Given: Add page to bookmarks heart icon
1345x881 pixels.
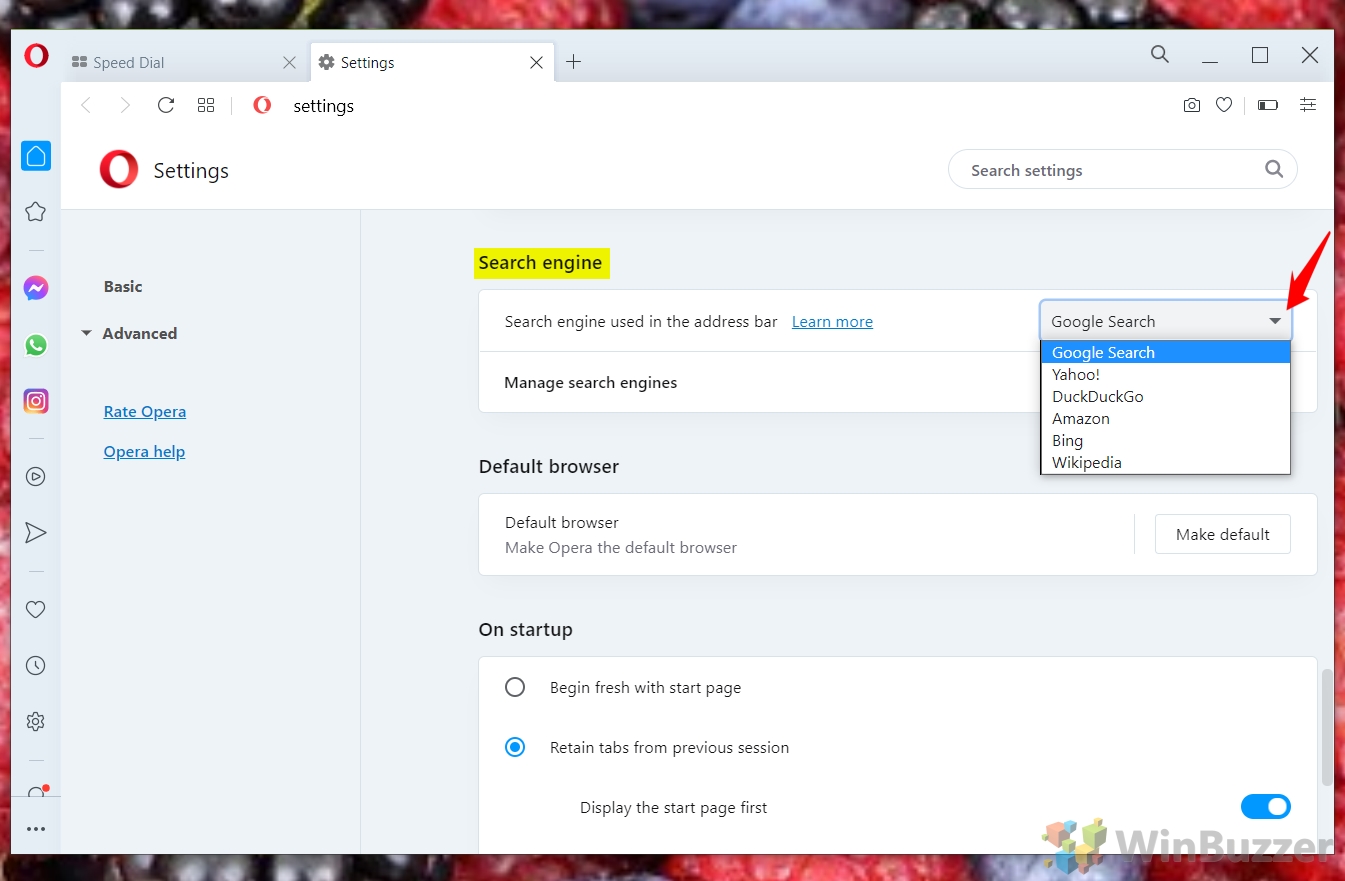Looking at the screenshot, I should tap(1224, 105).
